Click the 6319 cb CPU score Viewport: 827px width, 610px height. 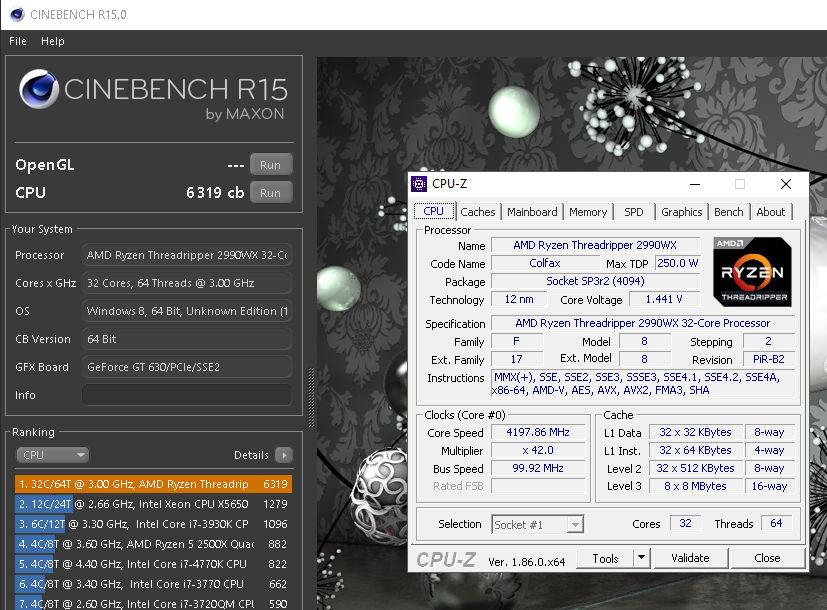coord(215,192)
